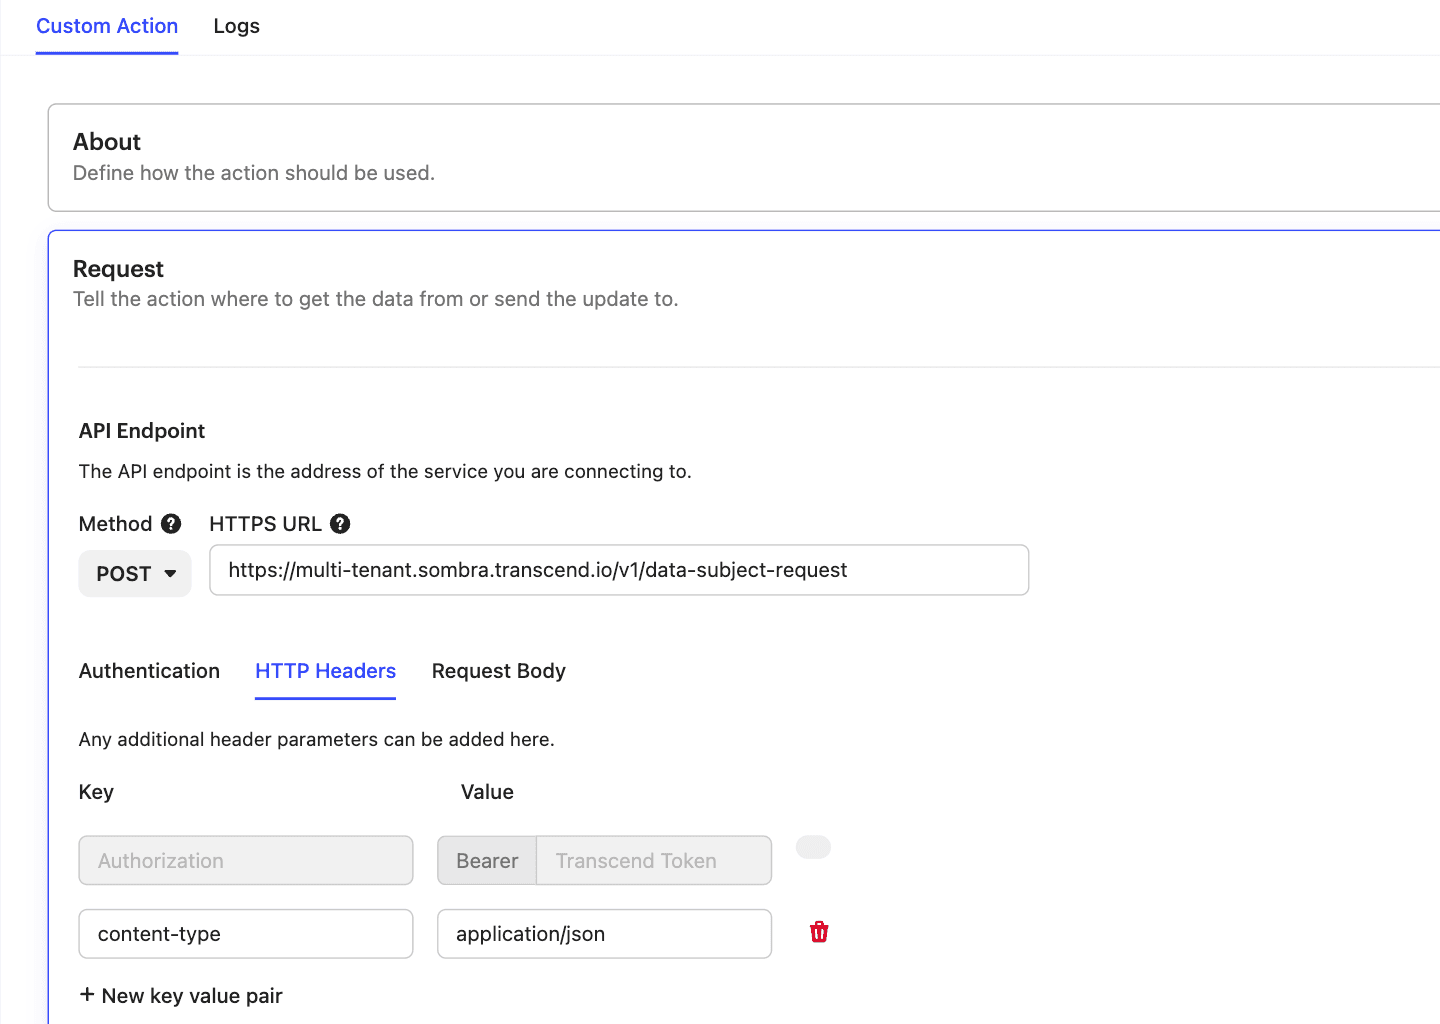Click the disabled Authorization key field
1440x1024 pixels.
245,860
